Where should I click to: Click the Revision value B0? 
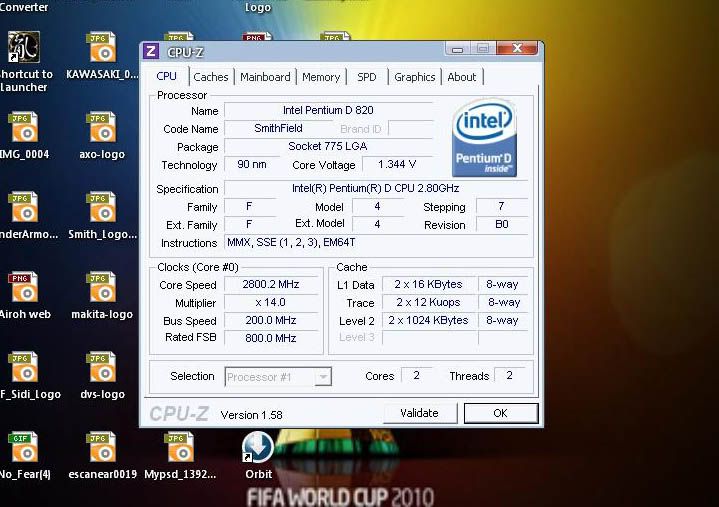tap(502, 225)
